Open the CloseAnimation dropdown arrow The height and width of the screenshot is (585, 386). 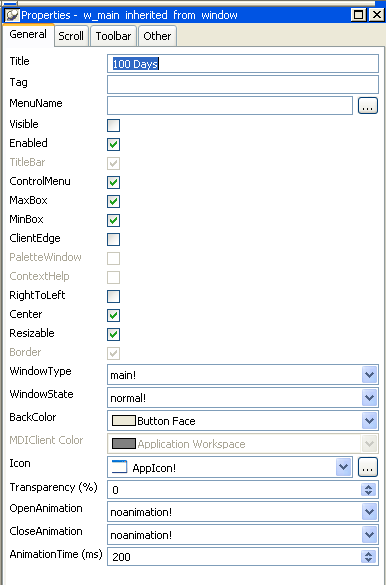(369, 535)
